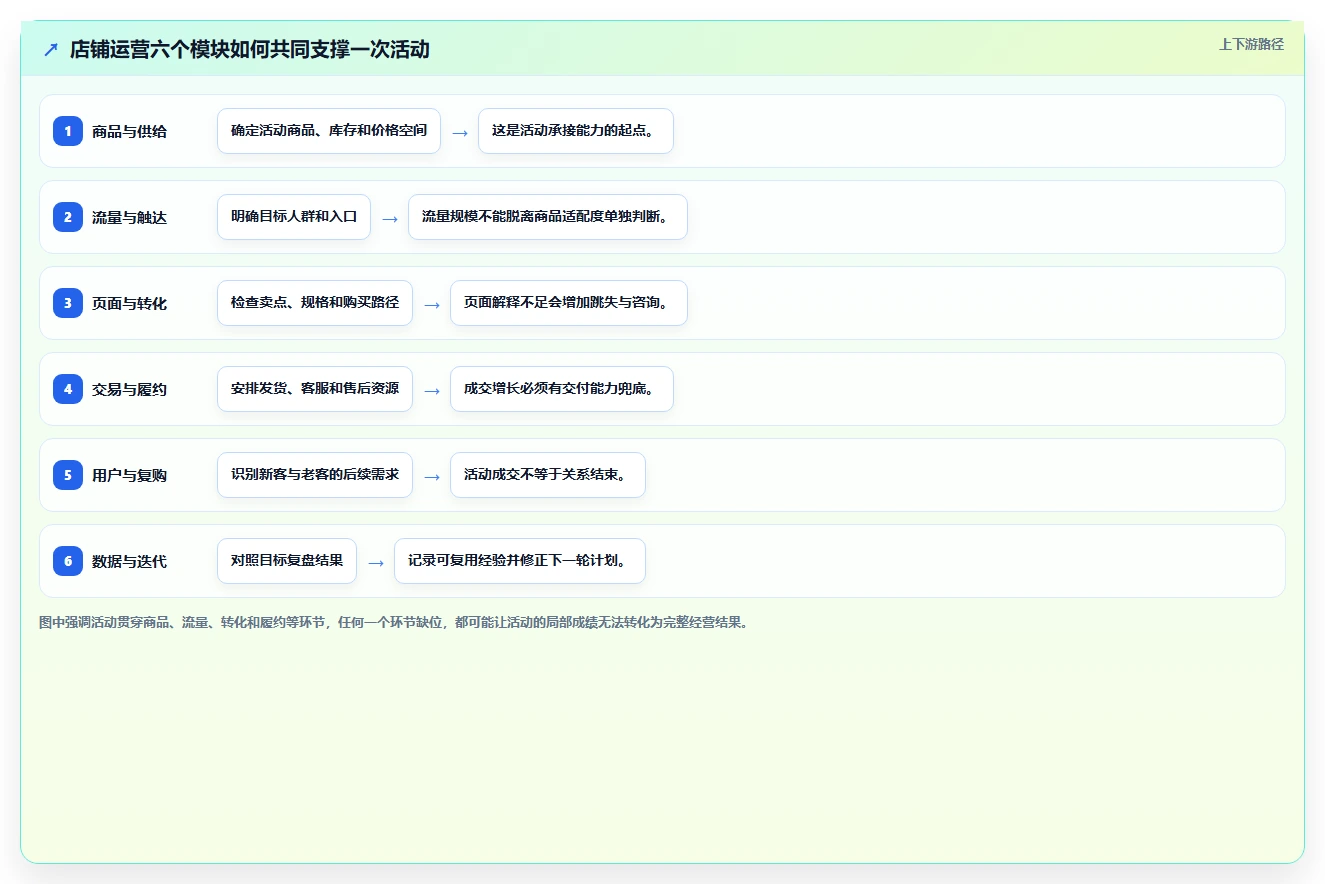Click the arrow in the 流量与触达 row
This screenshot has height=884, width=1325.
click(390, 218)
